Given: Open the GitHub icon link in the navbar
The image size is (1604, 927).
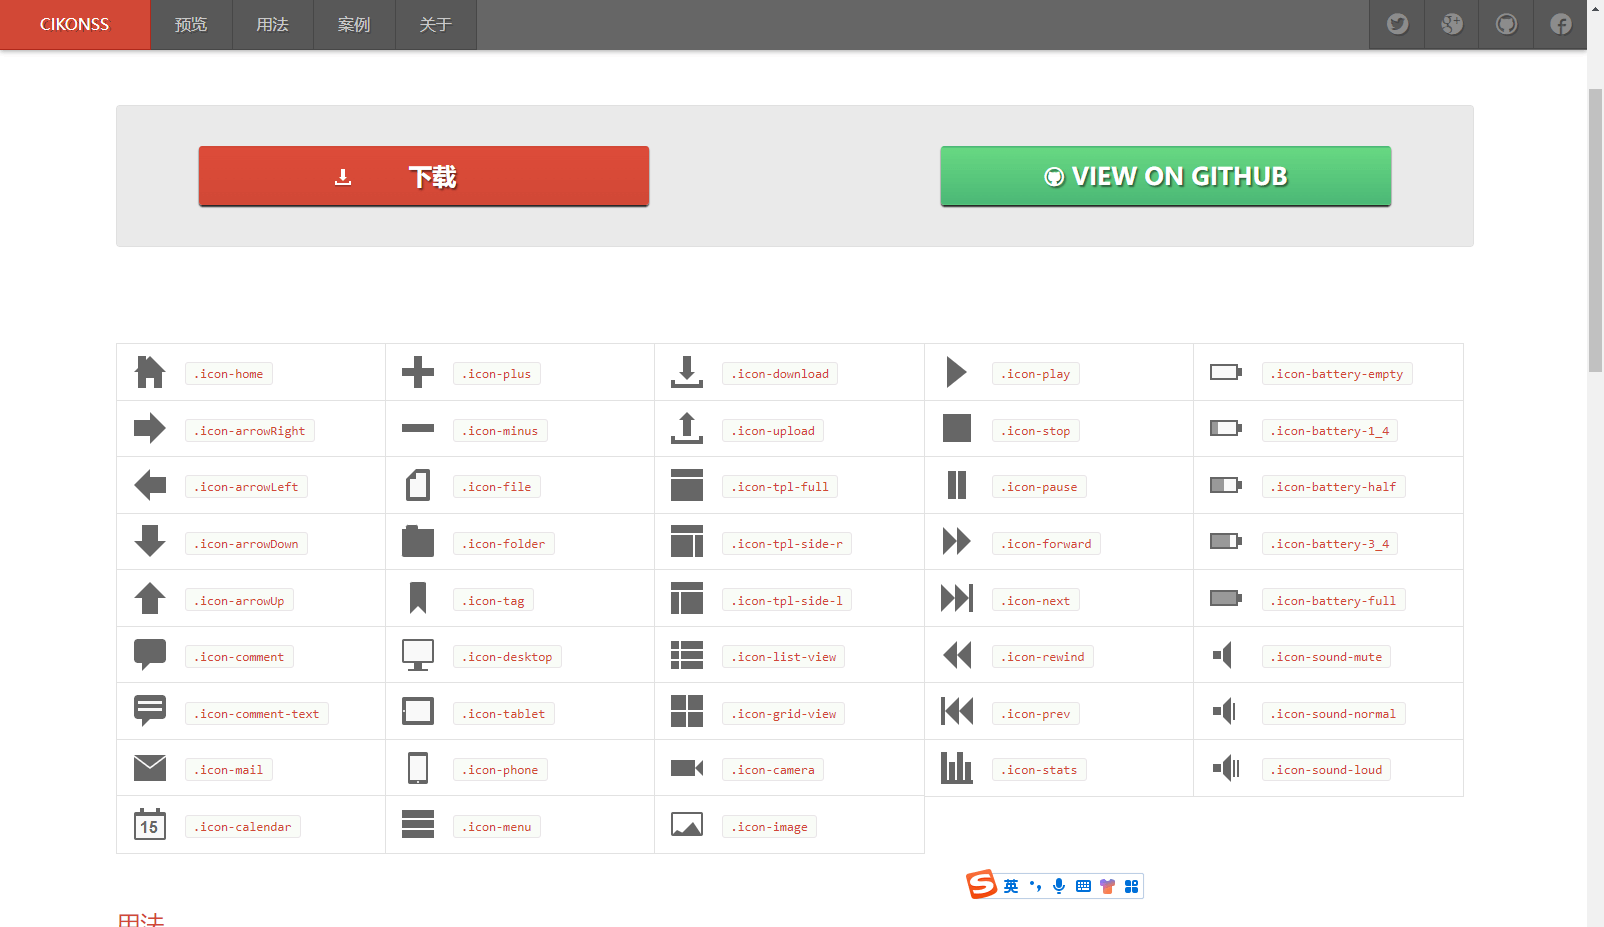Looking at the screenshot, I should pos(1506,24).
